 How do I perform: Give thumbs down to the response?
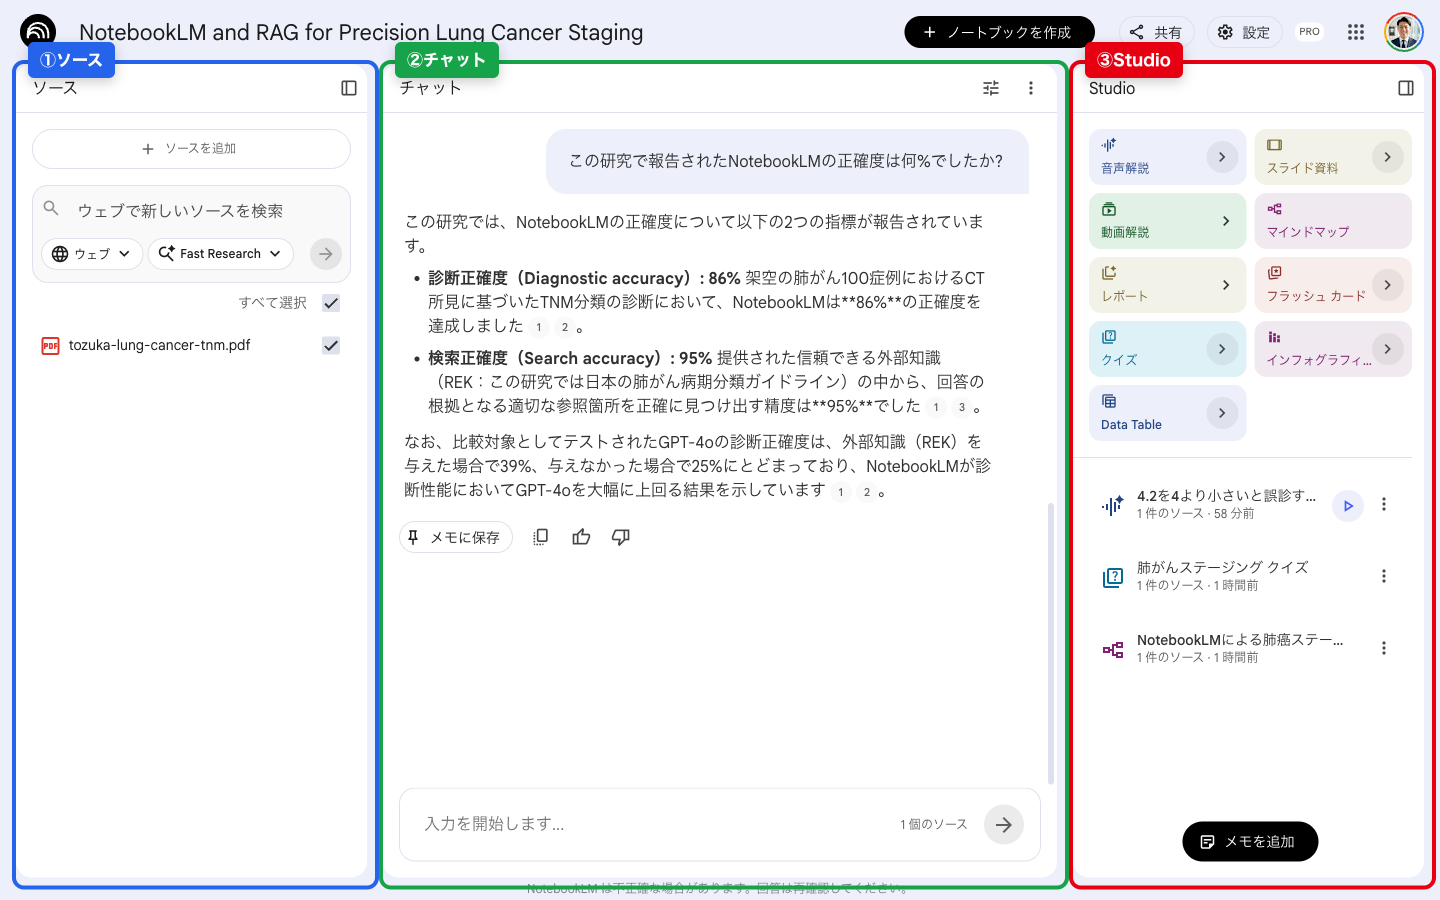pos(621,537)
